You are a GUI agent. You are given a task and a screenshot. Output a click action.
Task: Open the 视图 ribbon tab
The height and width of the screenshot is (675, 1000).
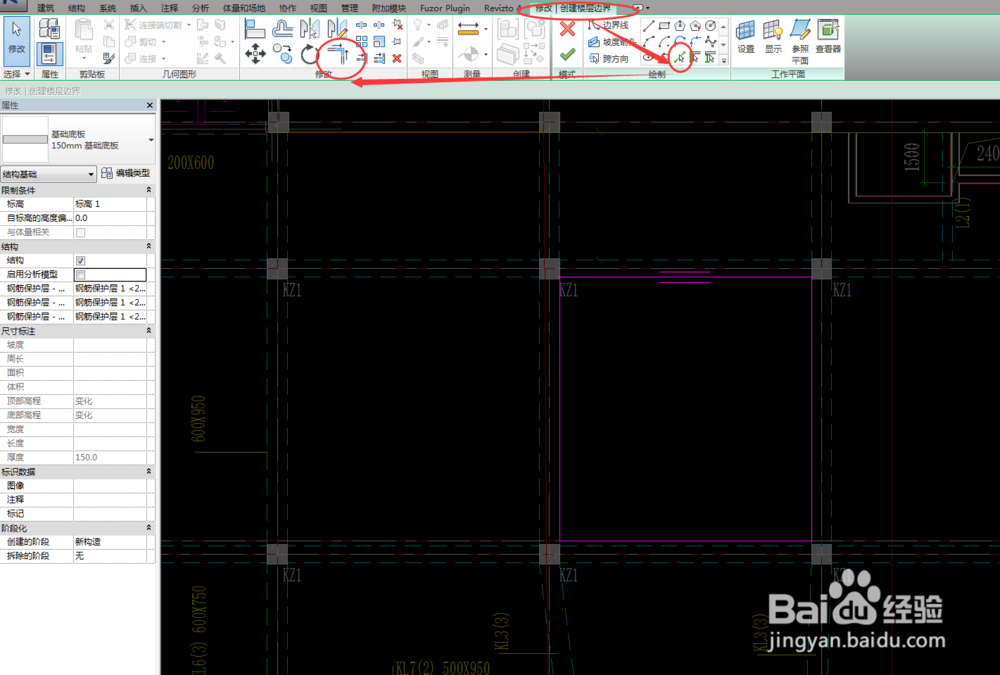(318, 8)
